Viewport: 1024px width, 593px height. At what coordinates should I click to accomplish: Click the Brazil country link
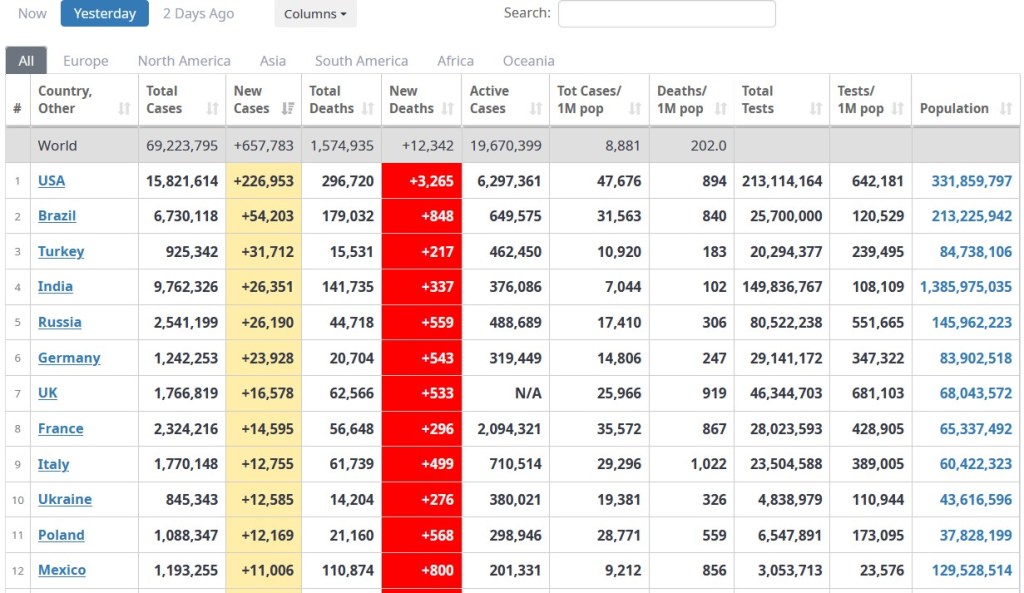coord(57,216)
